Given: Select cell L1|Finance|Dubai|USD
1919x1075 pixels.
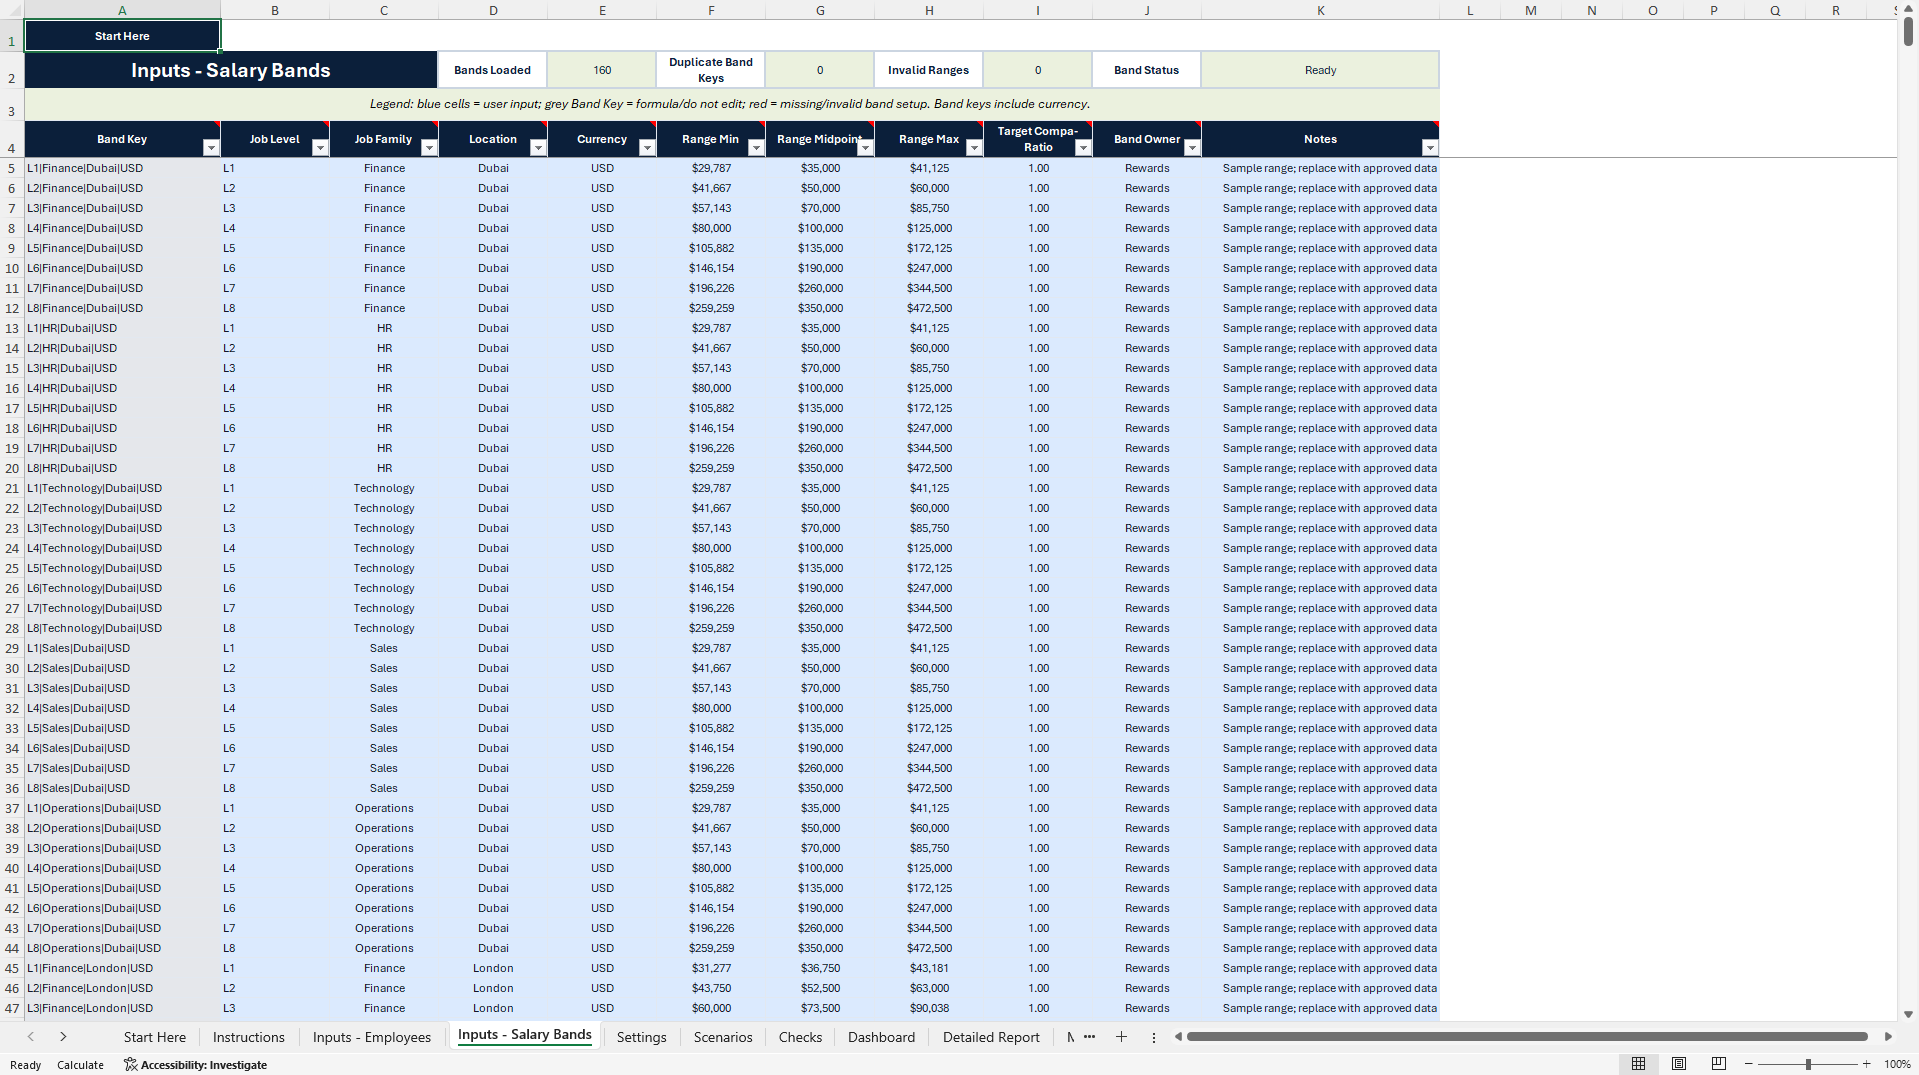Looking at the screenshot, I should point(122,168).
